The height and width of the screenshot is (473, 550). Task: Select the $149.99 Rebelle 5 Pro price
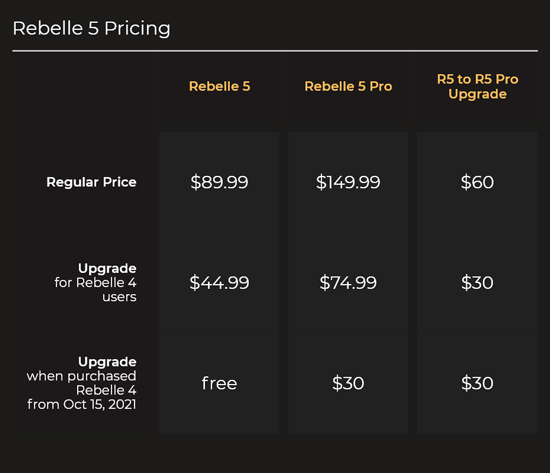pyautogui.click(x=348, y=182)
